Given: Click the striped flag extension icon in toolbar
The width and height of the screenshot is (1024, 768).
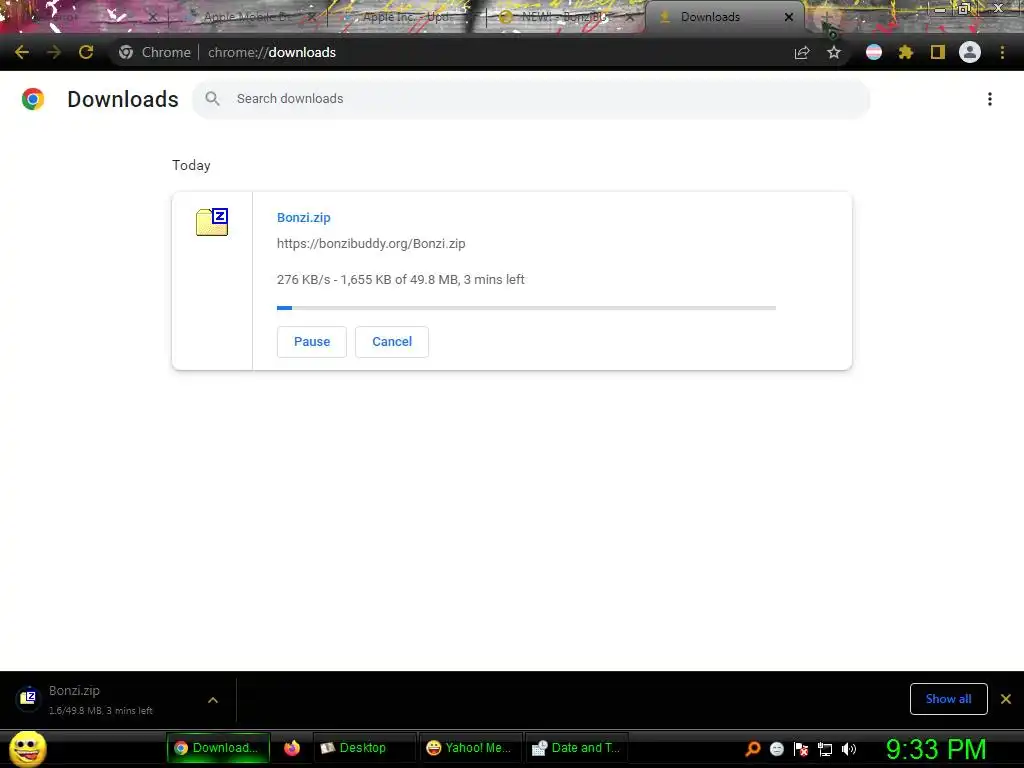Looking at the screenshot, I should pyautogui.click(x=874, y=52).
